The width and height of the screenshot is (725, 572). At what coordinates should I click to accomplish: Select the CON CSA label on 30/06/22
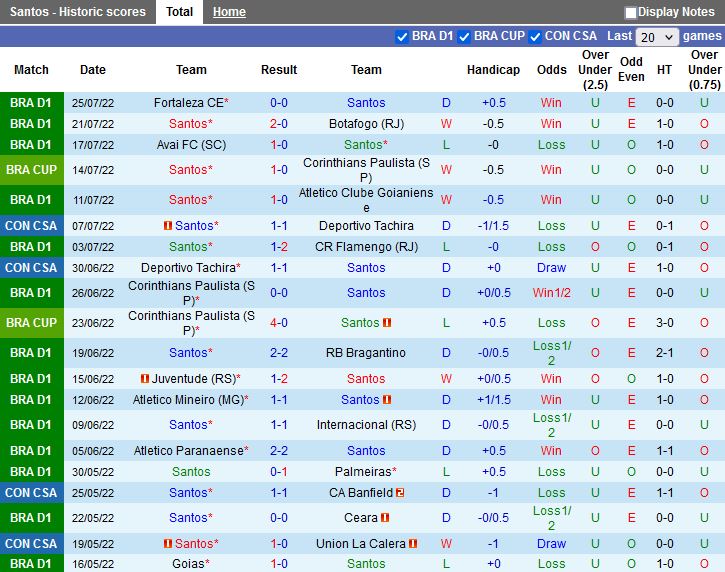pos(31,268)
